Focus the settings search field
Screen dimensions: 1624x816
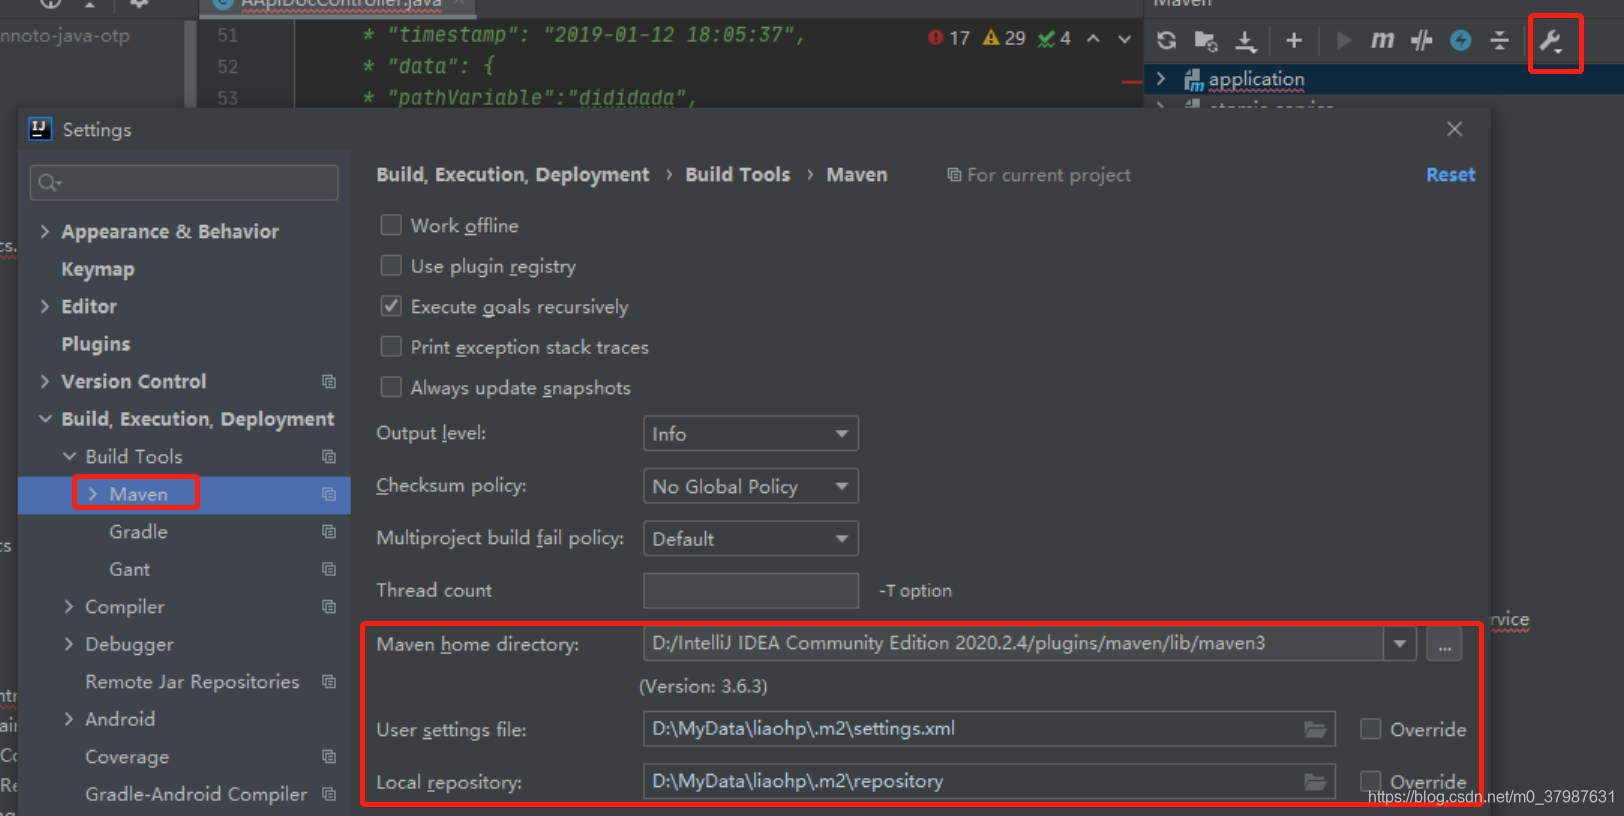[184, 182]
